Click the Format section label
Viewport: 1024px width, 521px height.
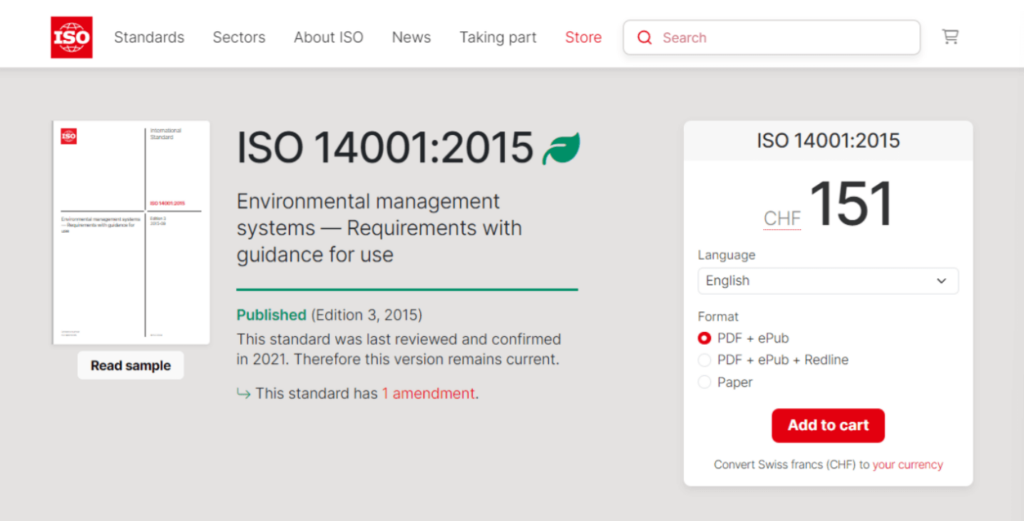tap(718, 317)
